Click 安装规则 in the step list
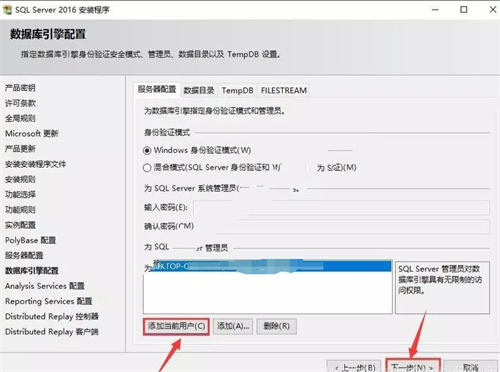The height and width of the screenshot is (372, 500). 20,180
